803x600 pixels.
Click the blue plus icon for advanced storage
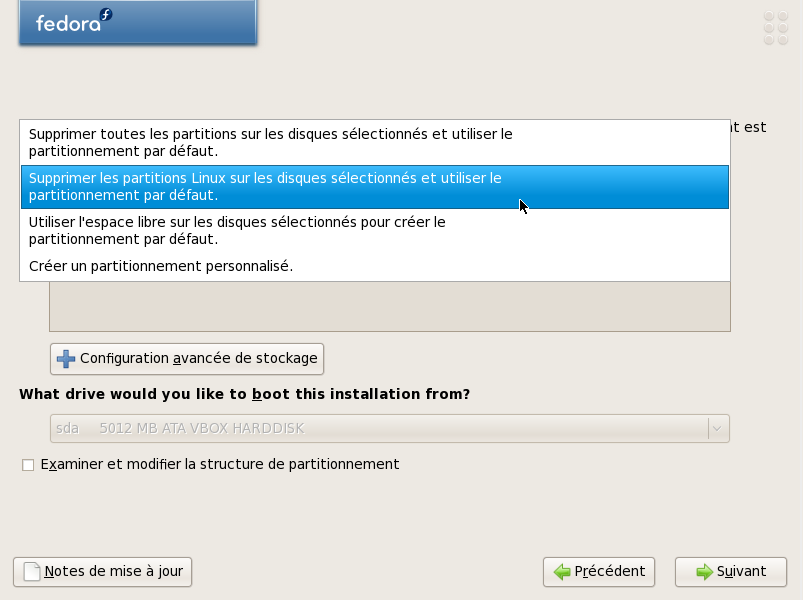coord(66,359)
